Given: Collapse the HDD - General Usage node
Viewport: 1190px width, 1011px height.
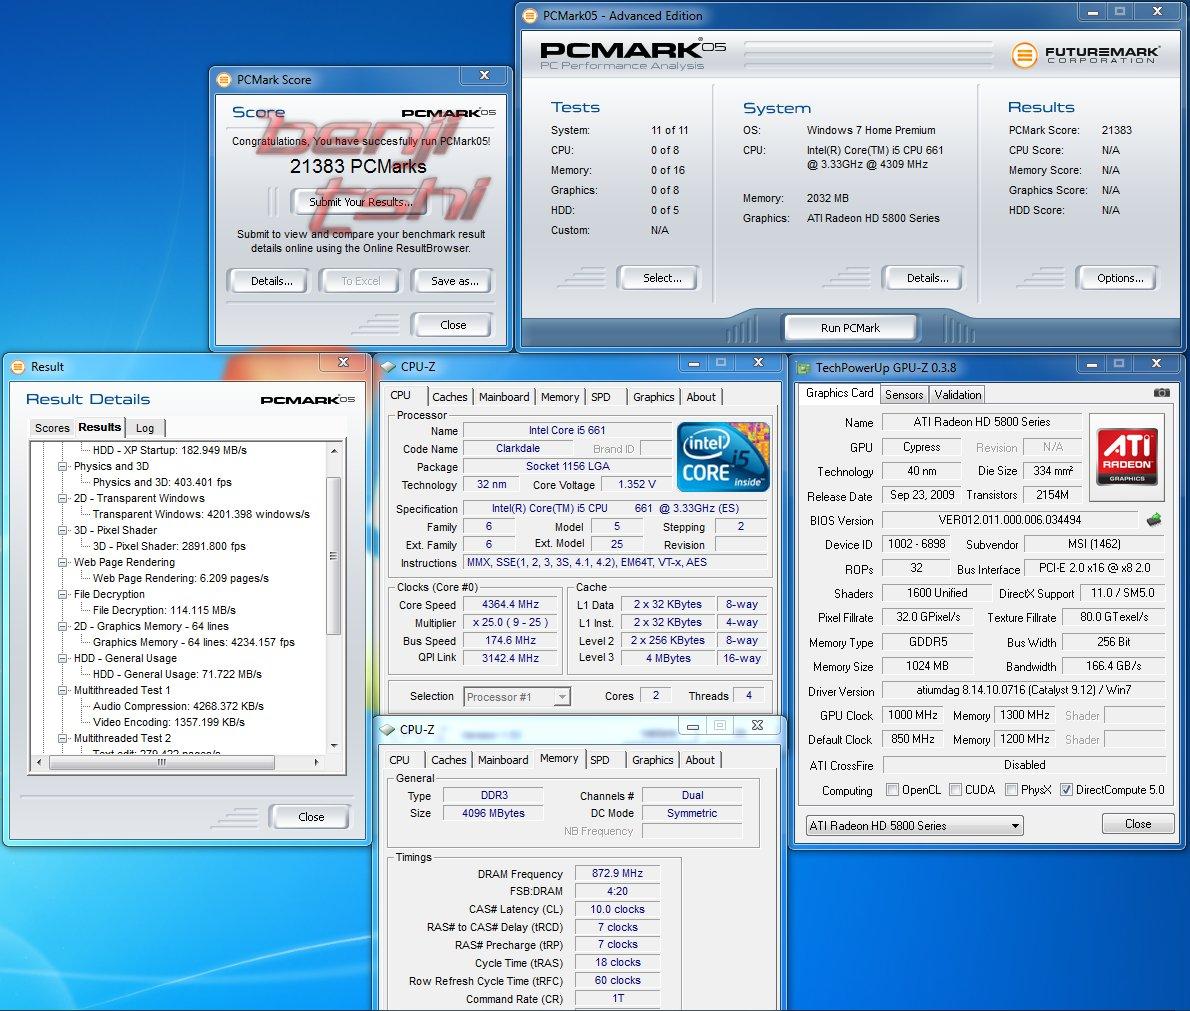Looking at the screenshot, I should 63,658.
